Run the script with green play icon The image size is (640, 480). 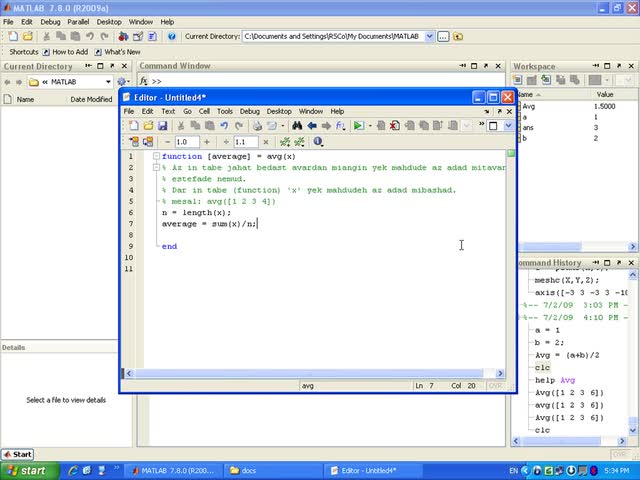pyautogui.click(x=358, y=126)
